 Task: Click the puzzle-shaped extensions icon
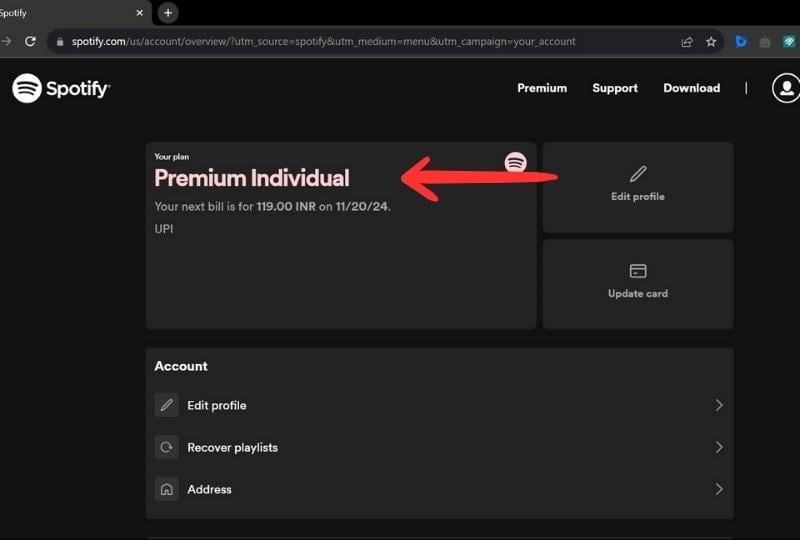765,42
